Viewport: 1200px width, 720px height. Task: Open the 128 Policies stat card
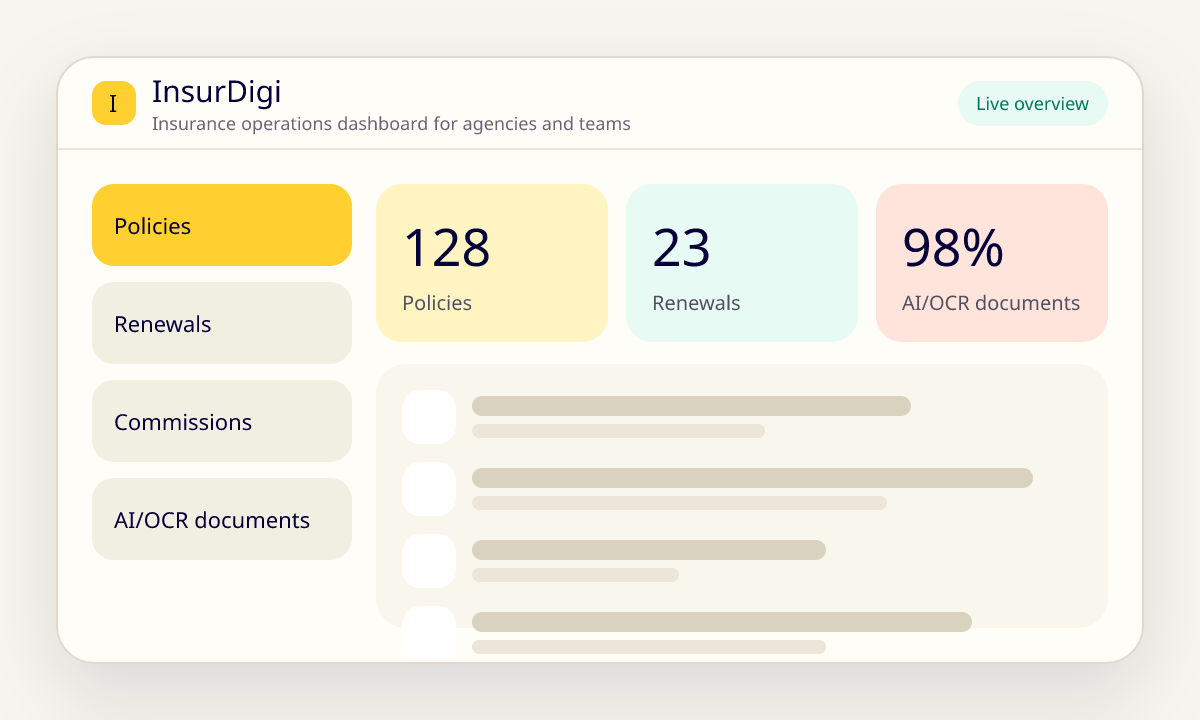tap(492, 263)
